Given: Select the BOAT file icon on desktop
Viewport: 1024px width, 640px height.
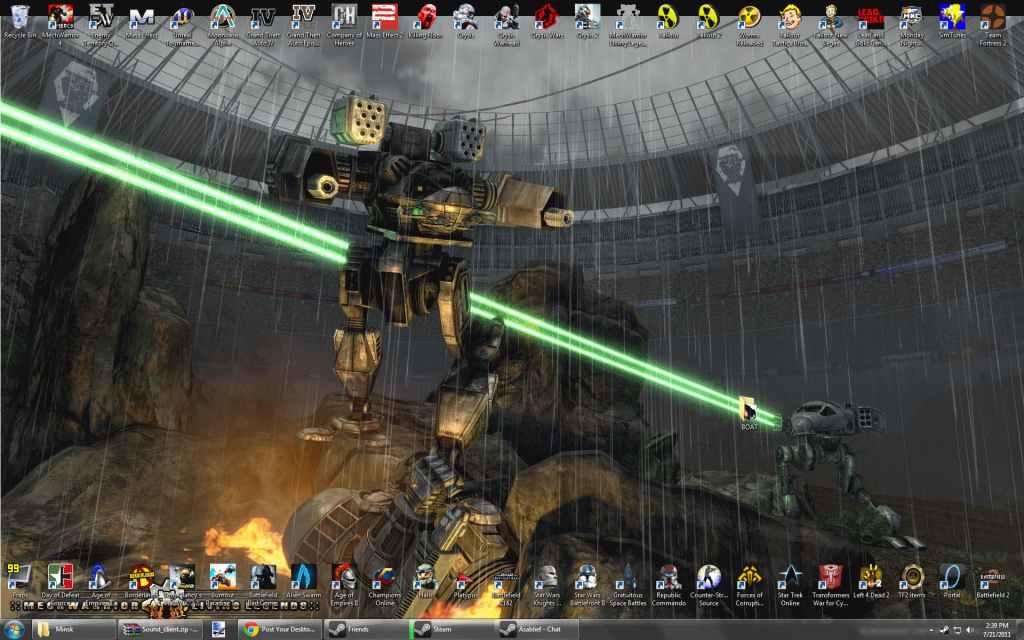Looking at the screenshot, I should tap(748, 410).
